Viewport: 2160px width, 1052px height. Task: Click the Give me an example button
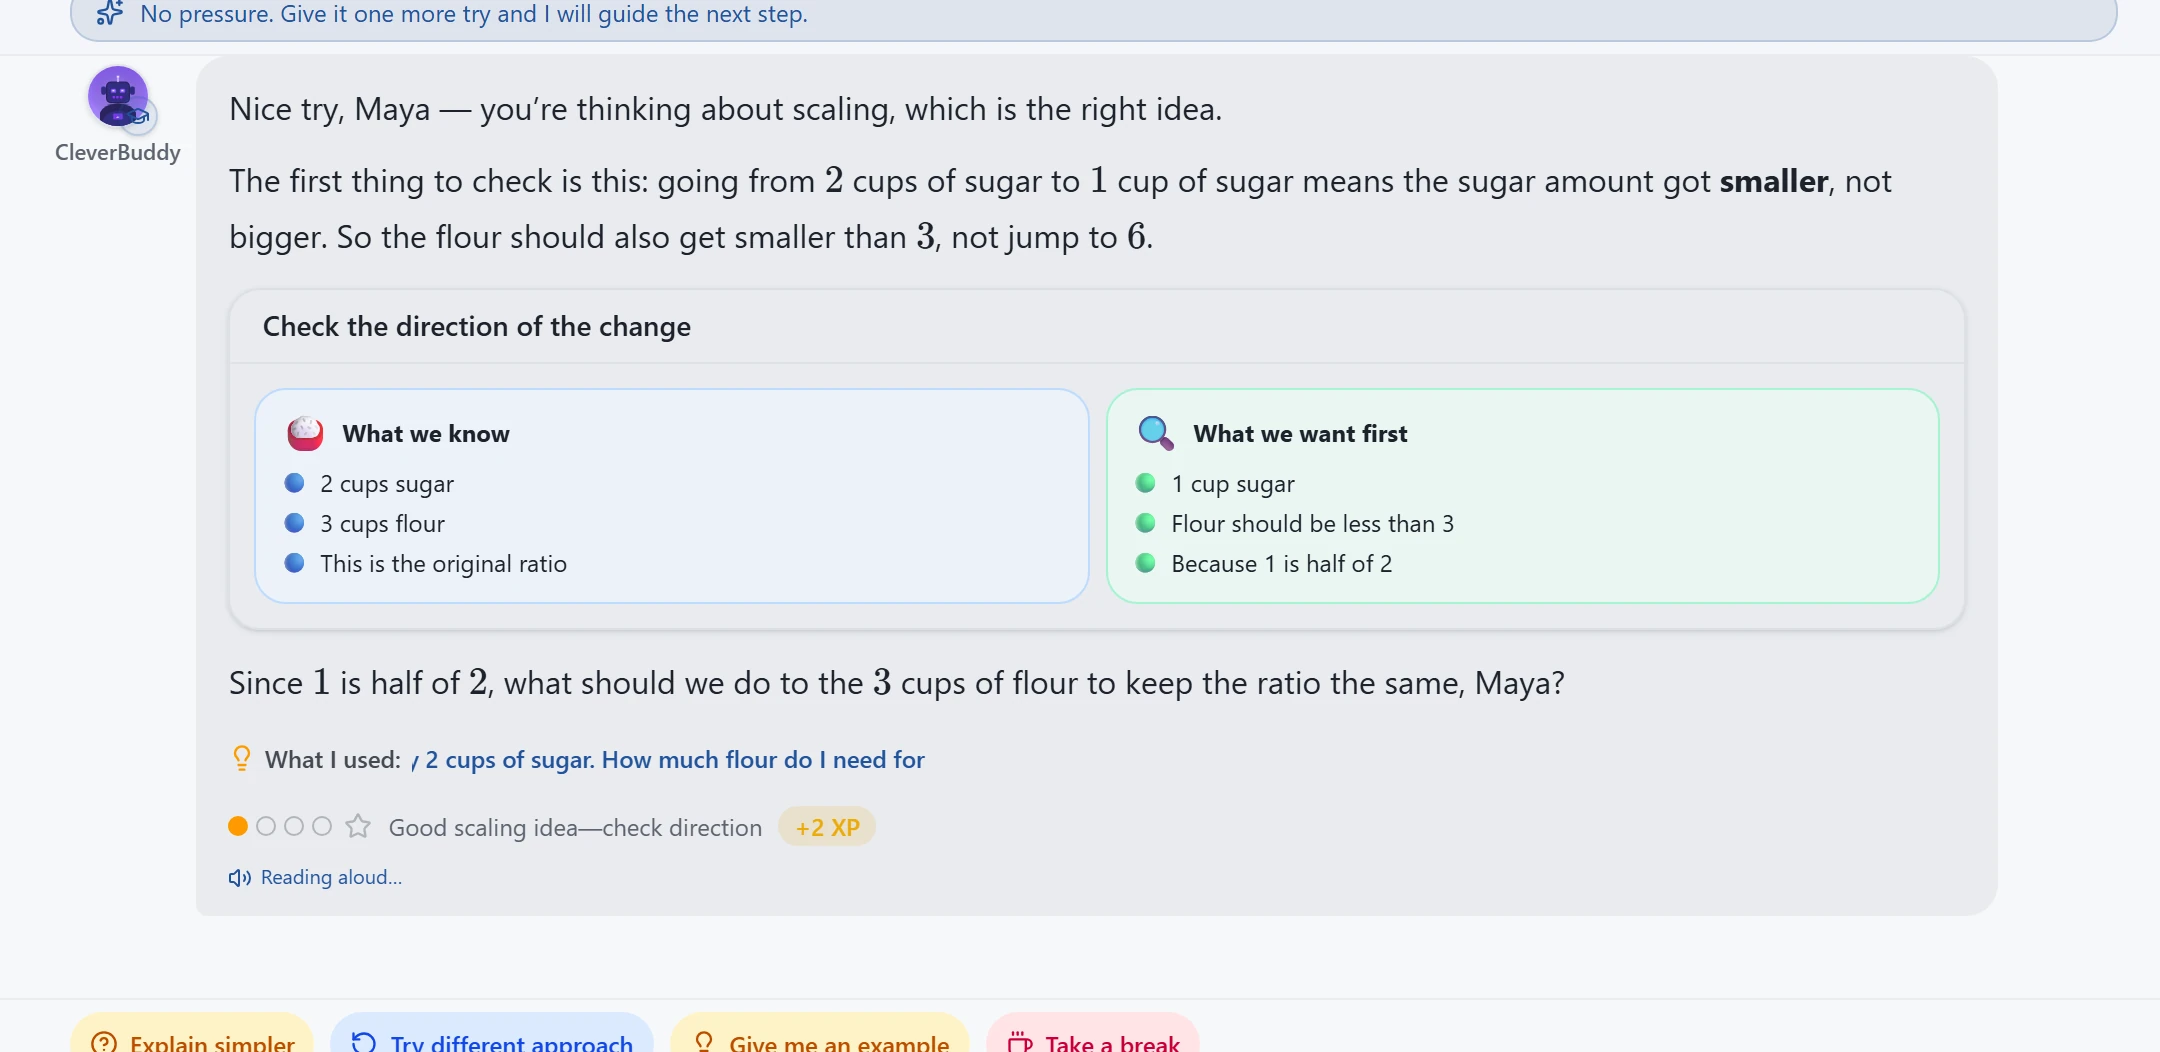point(820,1035)
